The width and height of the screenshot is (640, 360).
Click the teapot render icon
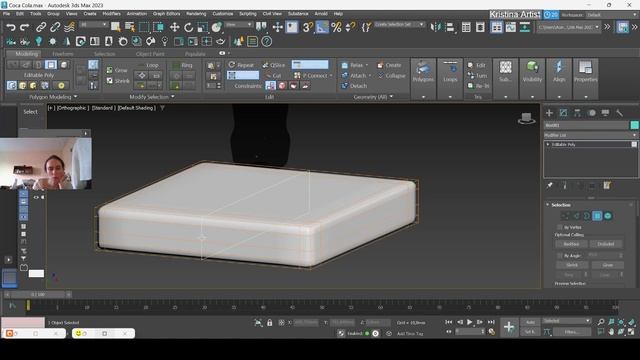pyautogui.click(x=220, y=42)
